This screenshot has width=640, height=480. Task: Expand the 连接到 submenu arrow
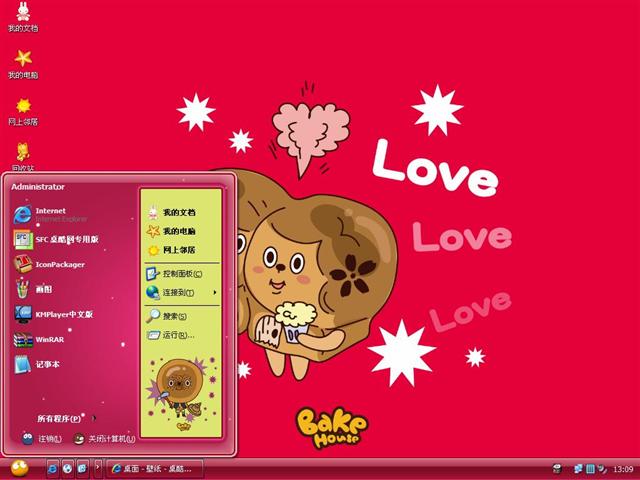[215, 292]
